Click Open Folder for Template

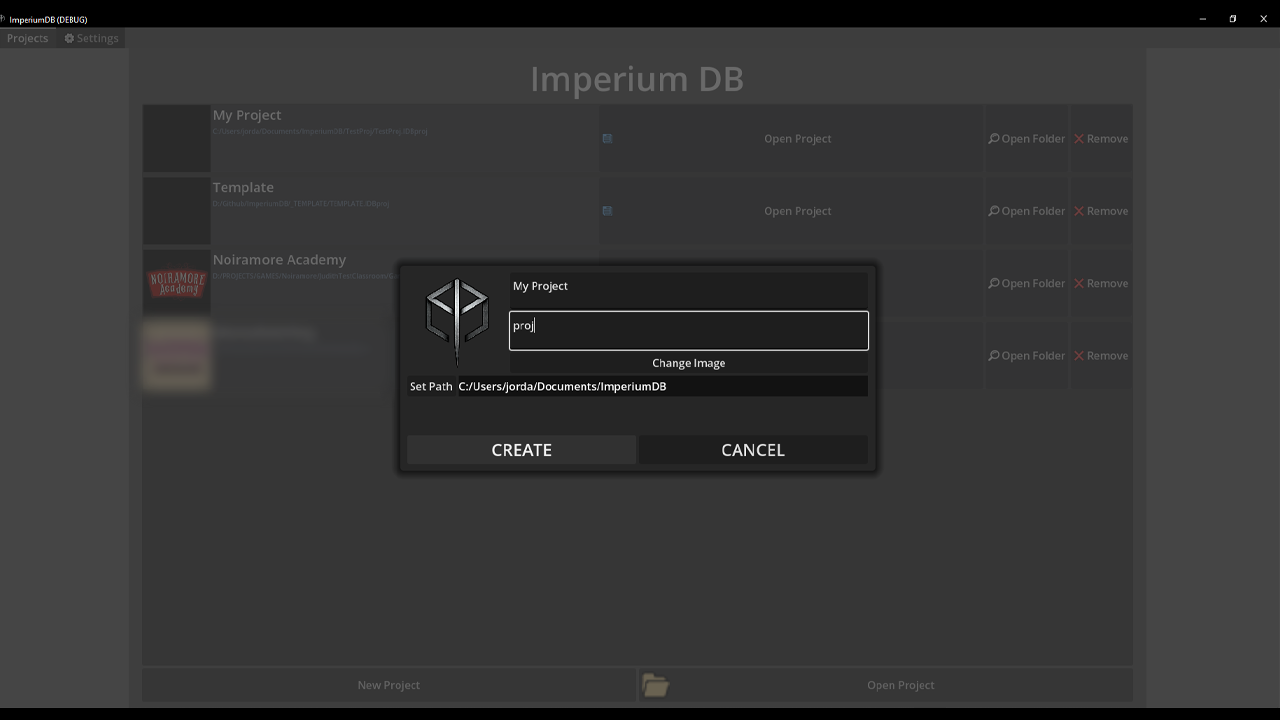point(1027,211)
